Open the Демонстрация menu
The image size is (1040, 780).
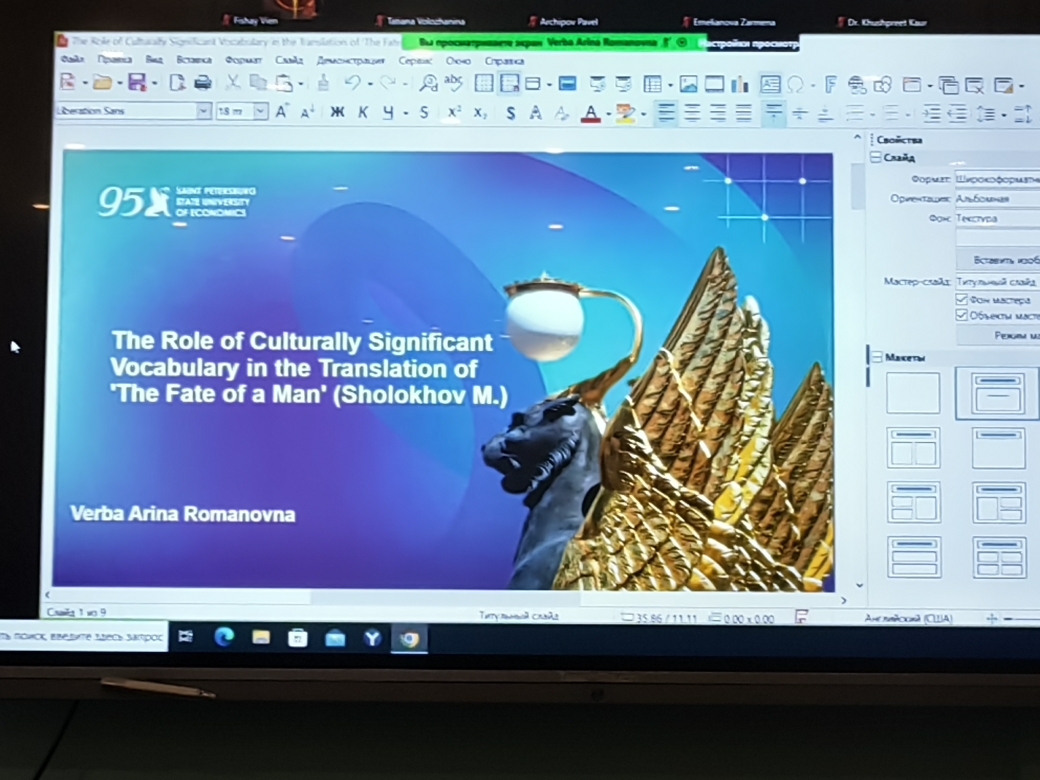[350, 60]
